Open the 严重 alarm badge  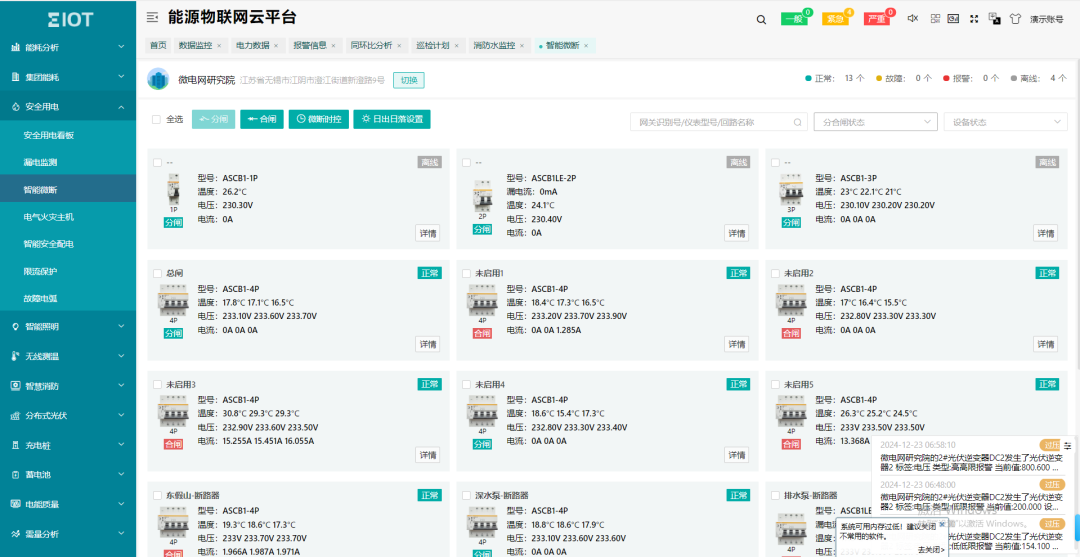pos(877,19)
